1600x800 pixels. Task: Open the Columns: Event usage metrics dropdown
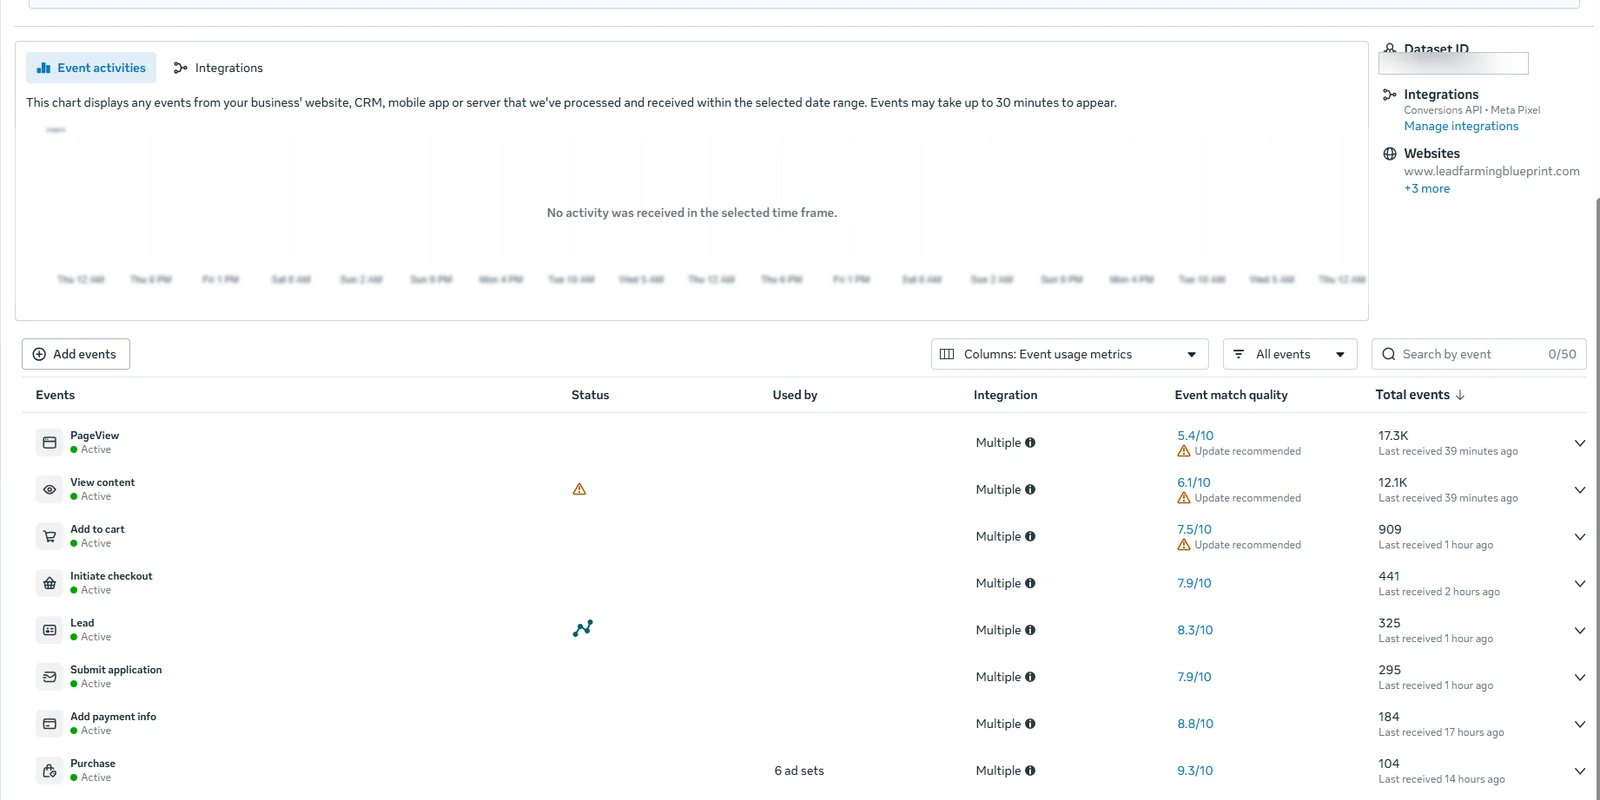click(x=1070, y=354)
